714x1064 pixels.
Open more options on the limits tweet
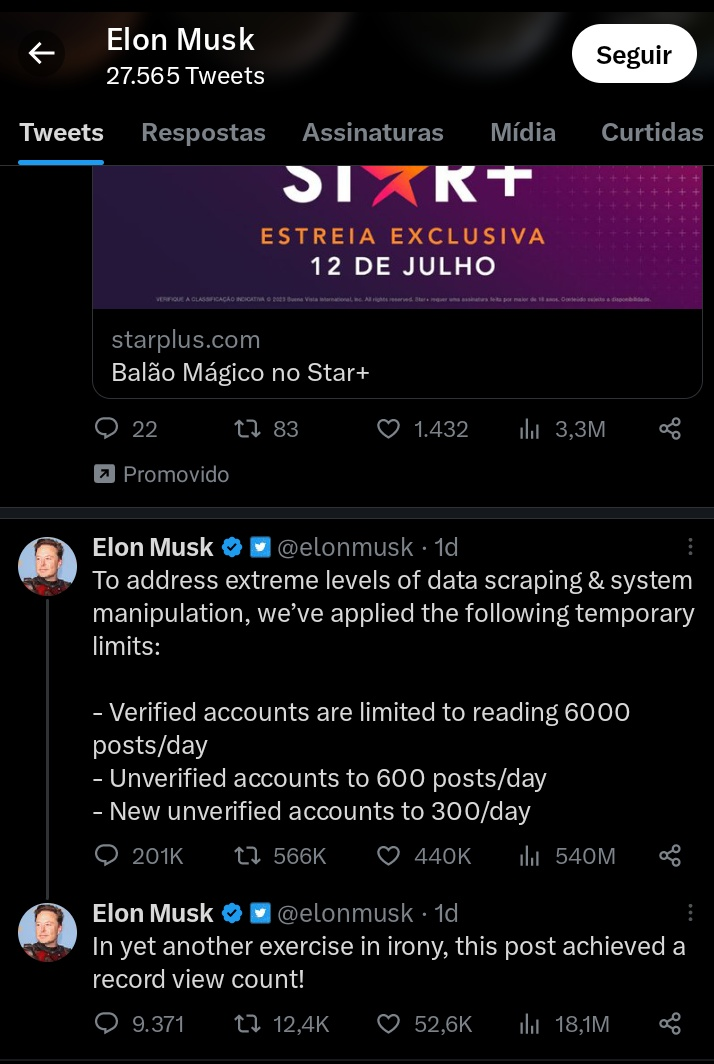tap(690, 547)
